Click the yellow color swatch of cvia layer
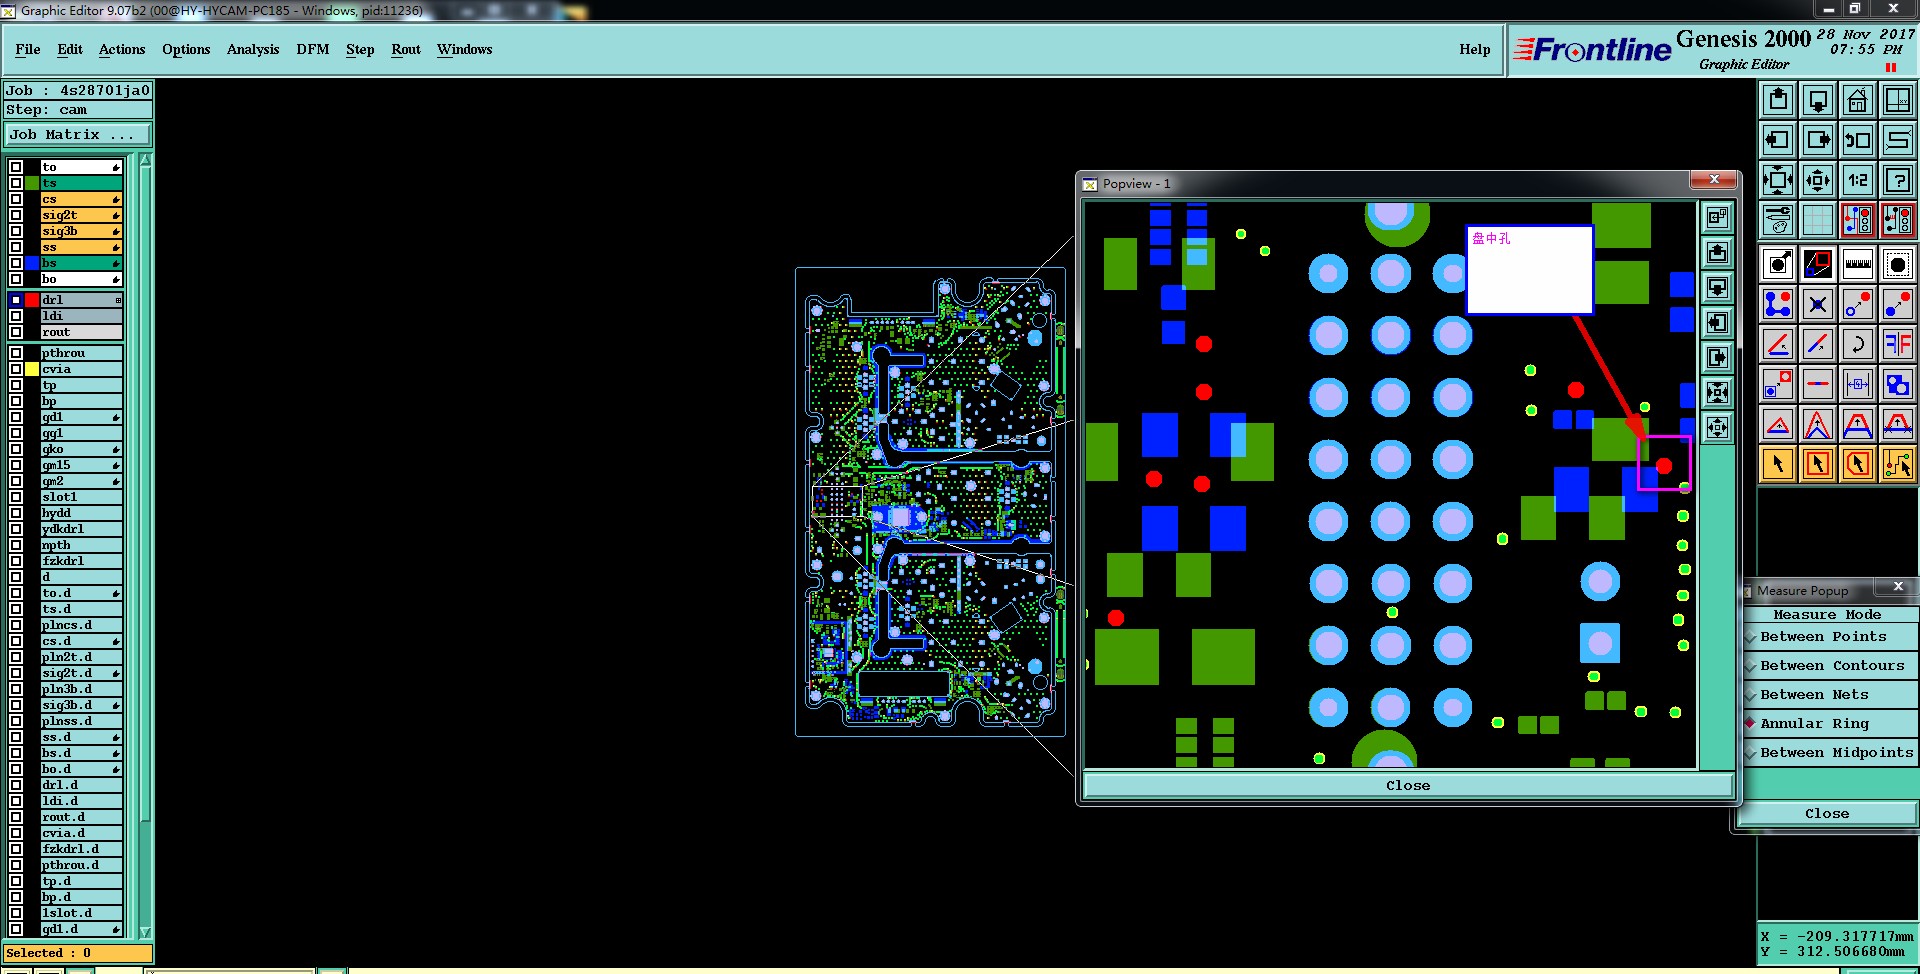The image size is (1920, 974). coord(32,369)
